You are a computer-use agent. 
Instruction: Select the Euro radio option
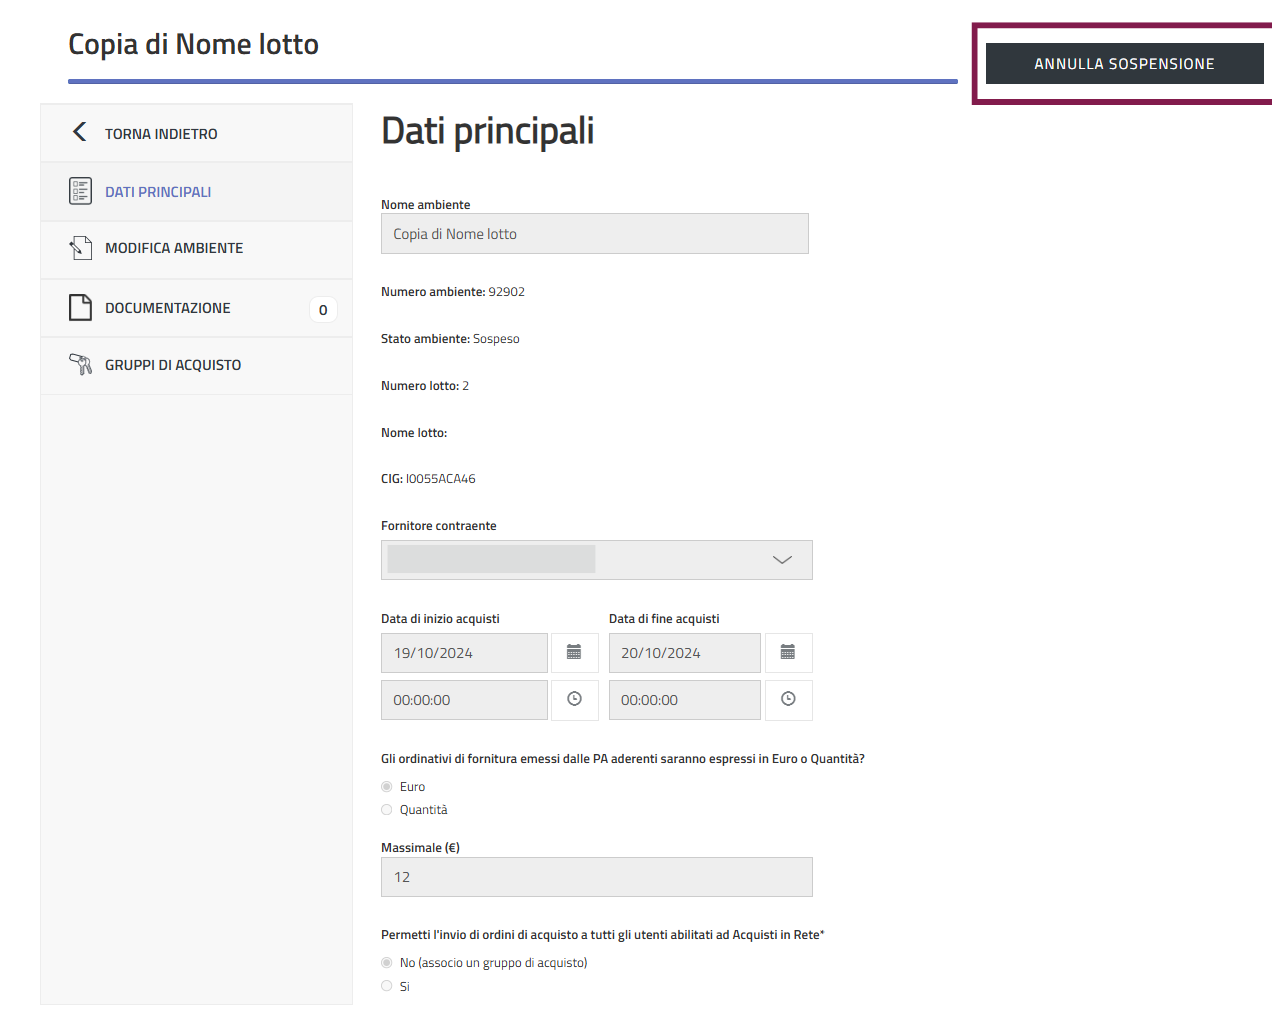click(387, 787)
